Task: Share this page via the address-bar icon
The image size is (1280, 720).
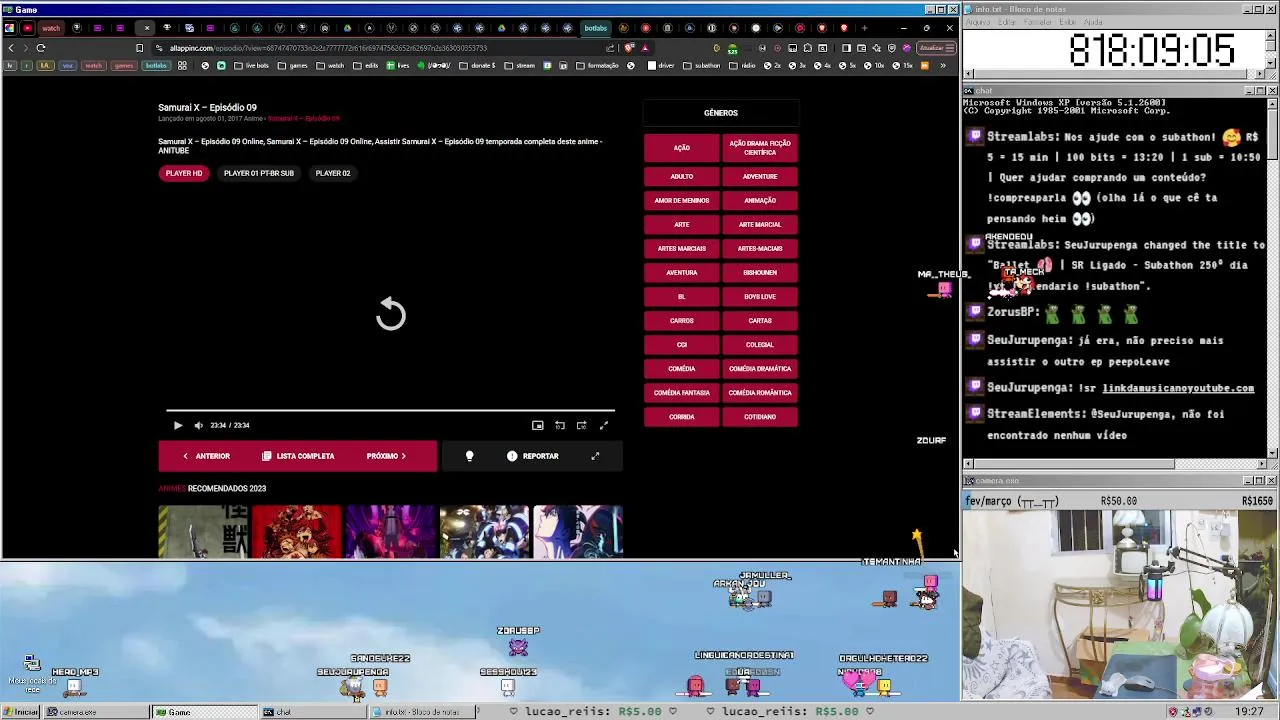Action: [x=610, y=48]
